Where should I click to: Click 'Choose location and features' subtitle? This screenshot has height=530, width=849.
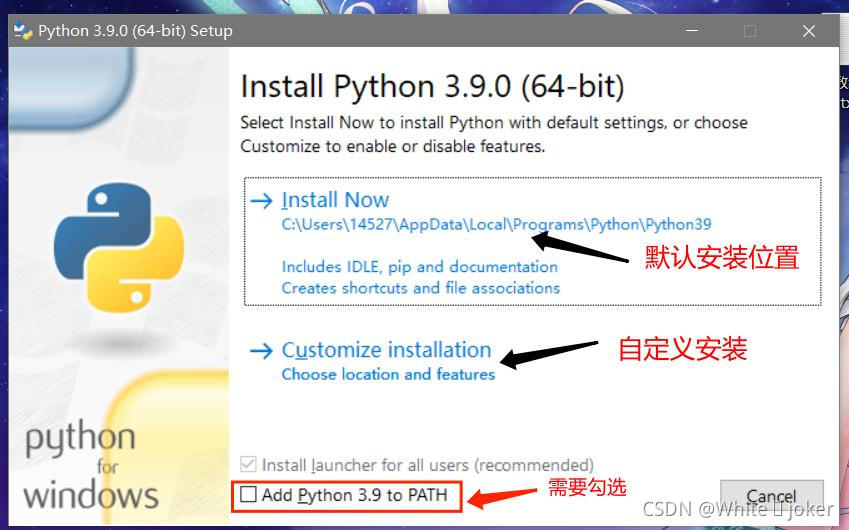388,374
